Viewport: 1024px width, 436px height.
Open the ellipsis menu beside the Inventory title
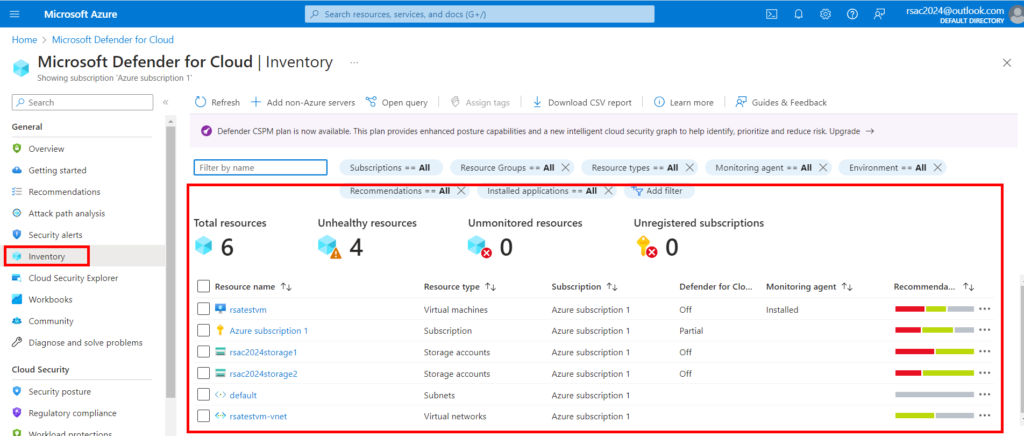(354, 63)
